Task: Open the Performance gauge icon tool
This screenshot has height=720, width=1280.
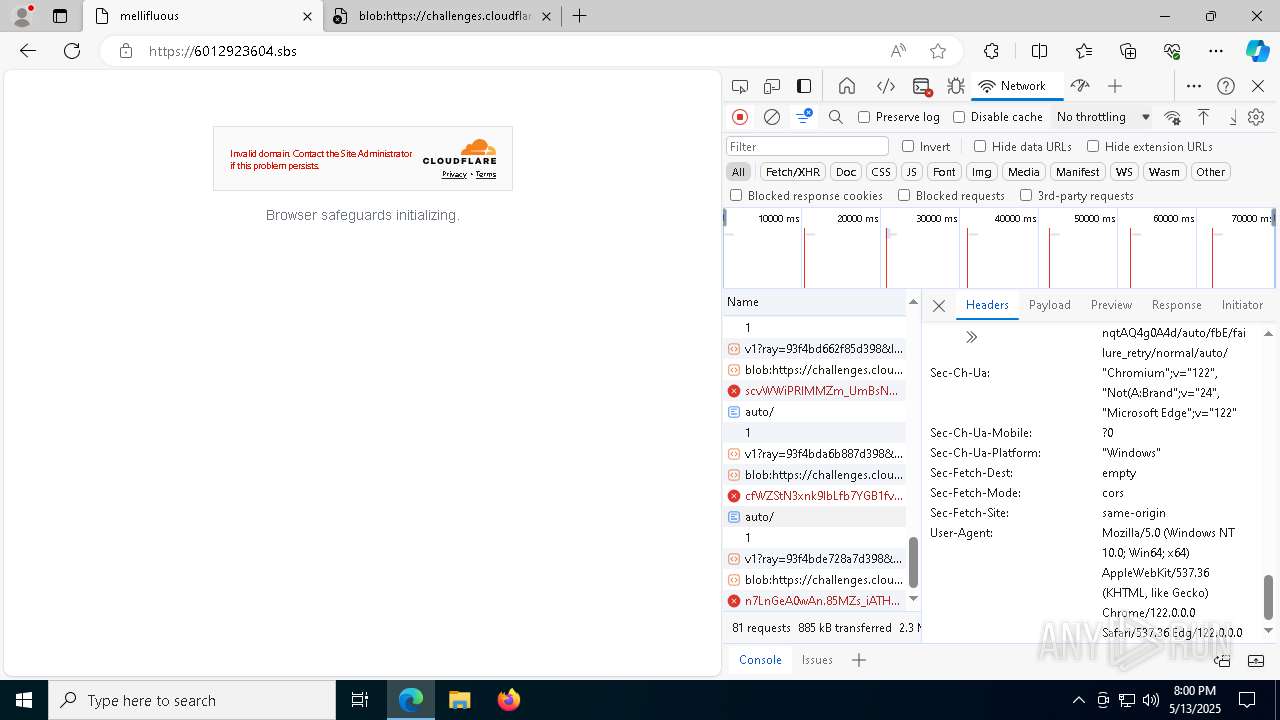Action: (x=1079, y=86)
